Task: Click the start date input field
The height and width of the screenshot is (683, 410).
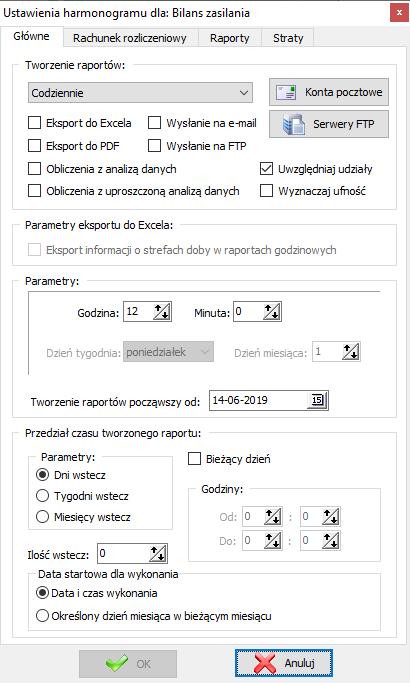Action: [258, 400]
